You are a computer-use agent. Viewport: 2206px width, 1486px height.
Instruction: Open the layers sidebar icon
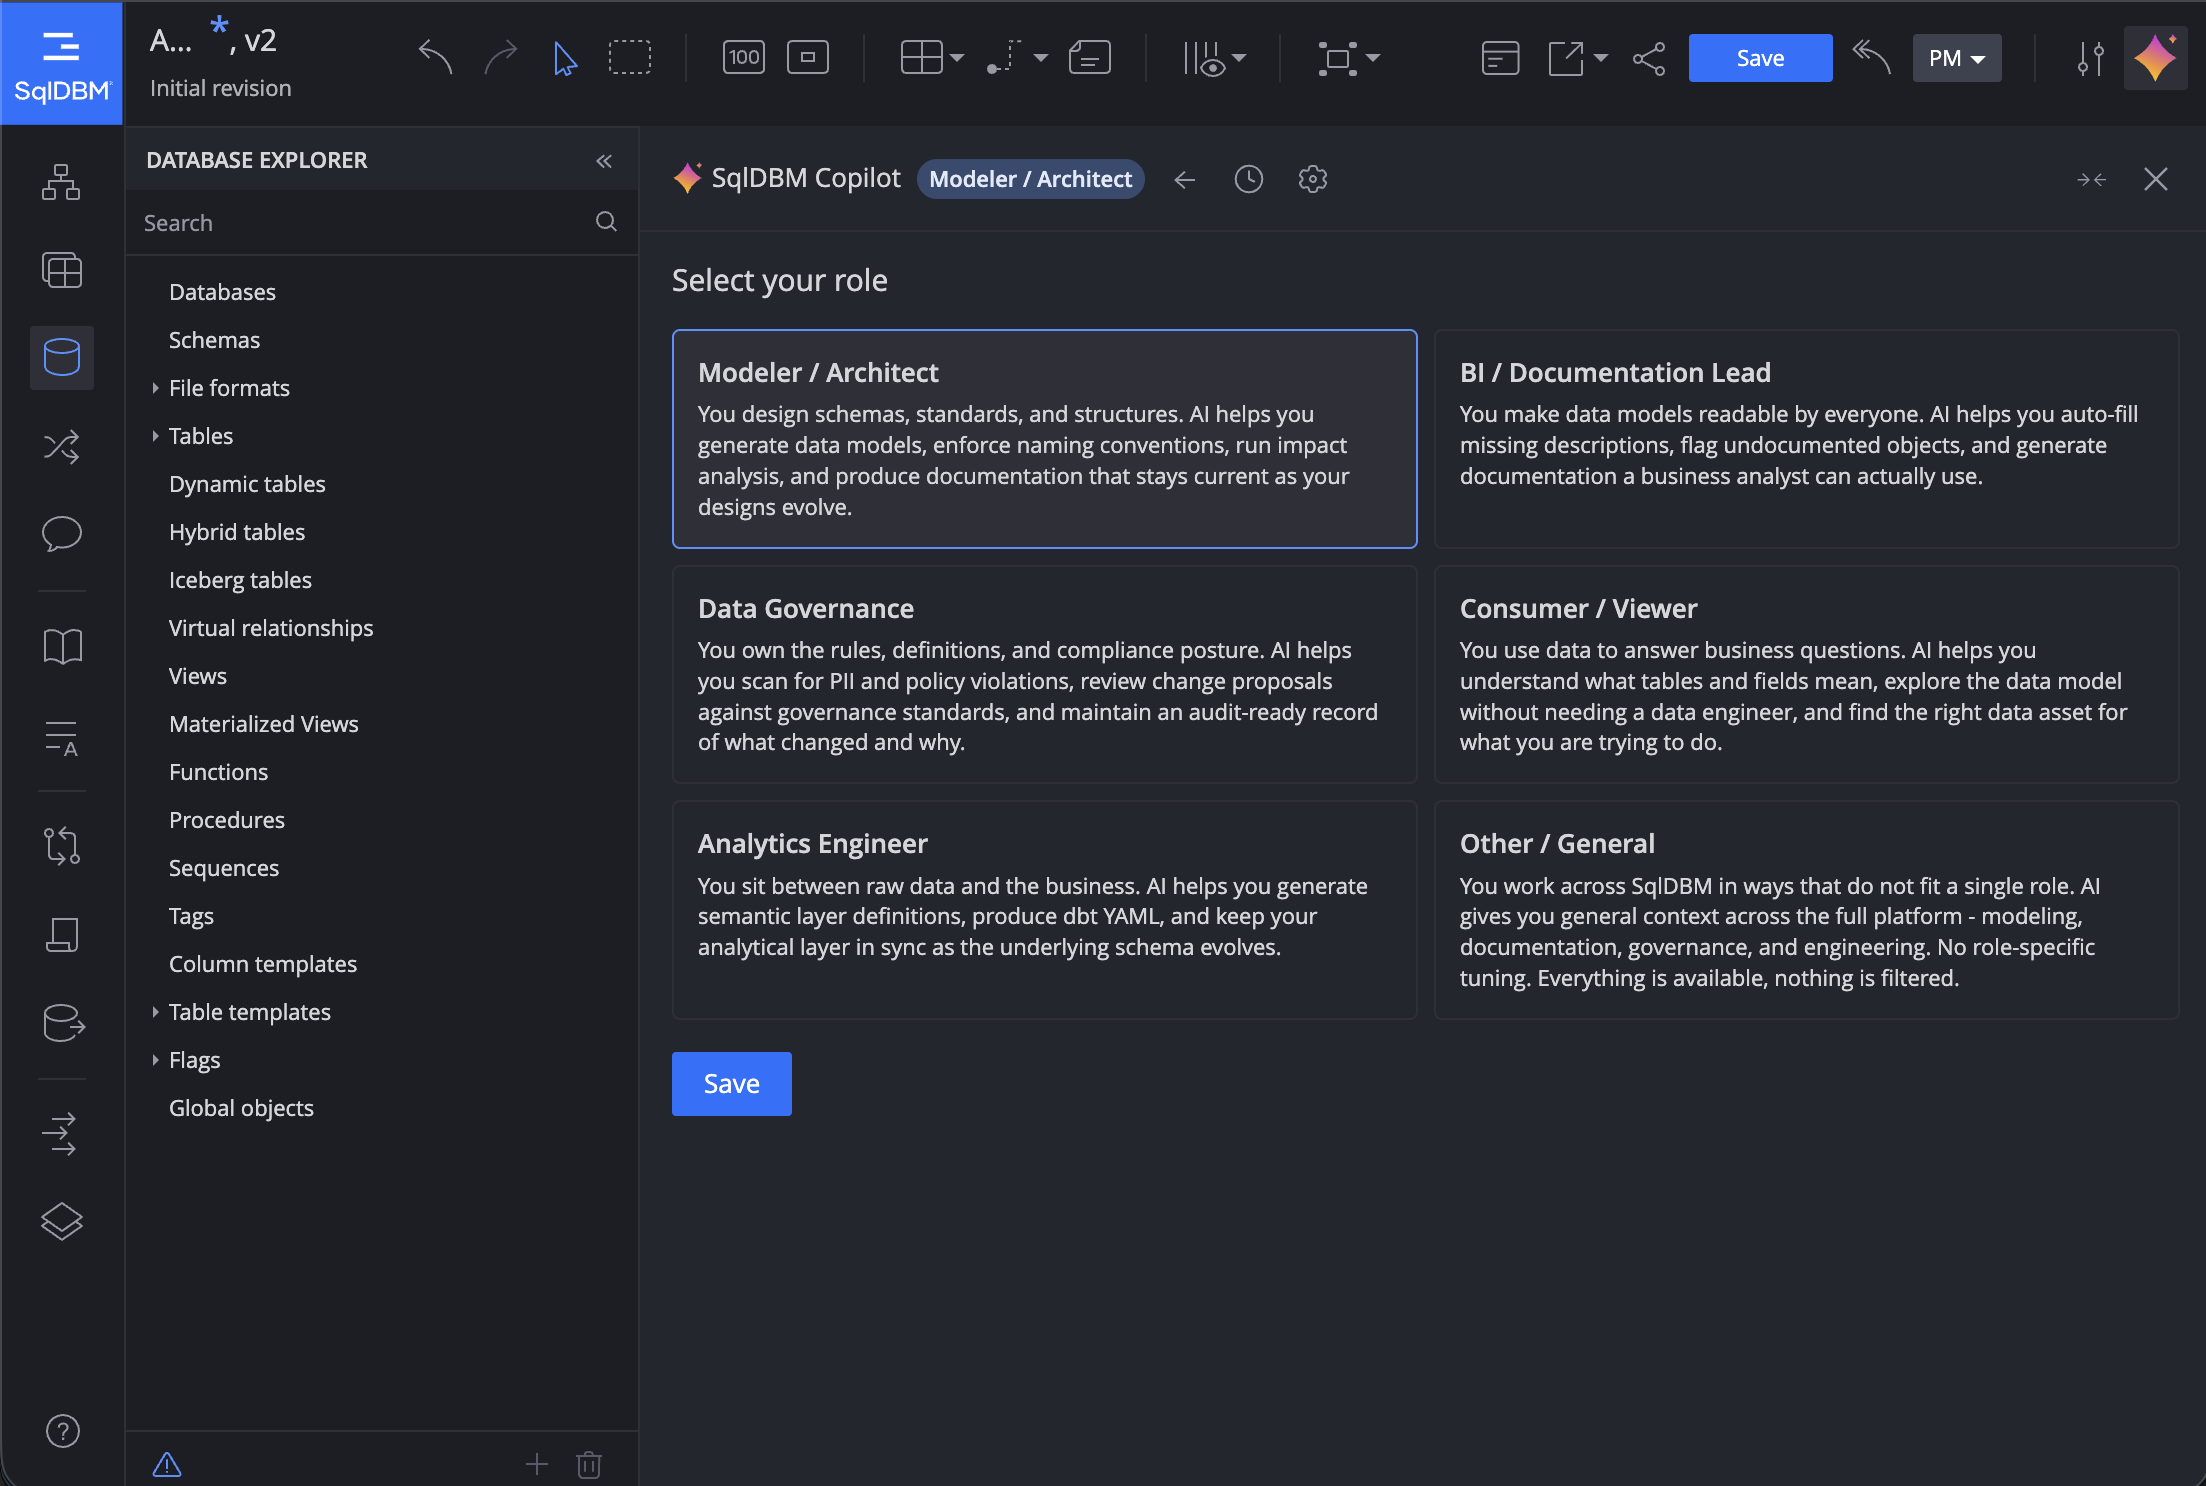[x=62, y=1221]
